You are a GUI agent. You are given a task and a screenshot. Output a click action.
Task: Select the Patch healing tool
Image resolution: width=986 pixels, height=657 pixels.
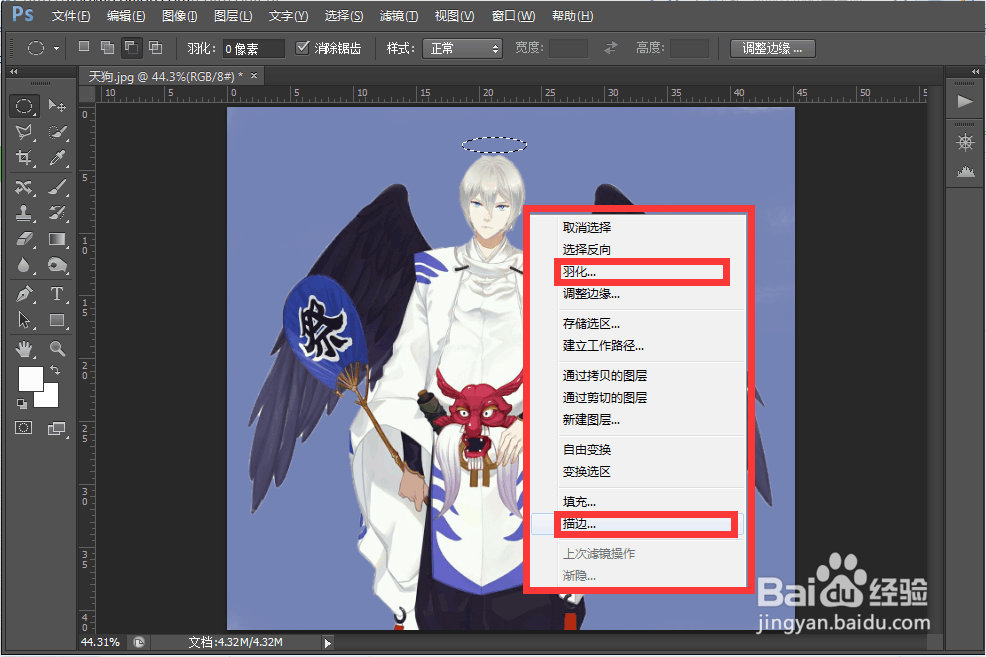point(24,187)
